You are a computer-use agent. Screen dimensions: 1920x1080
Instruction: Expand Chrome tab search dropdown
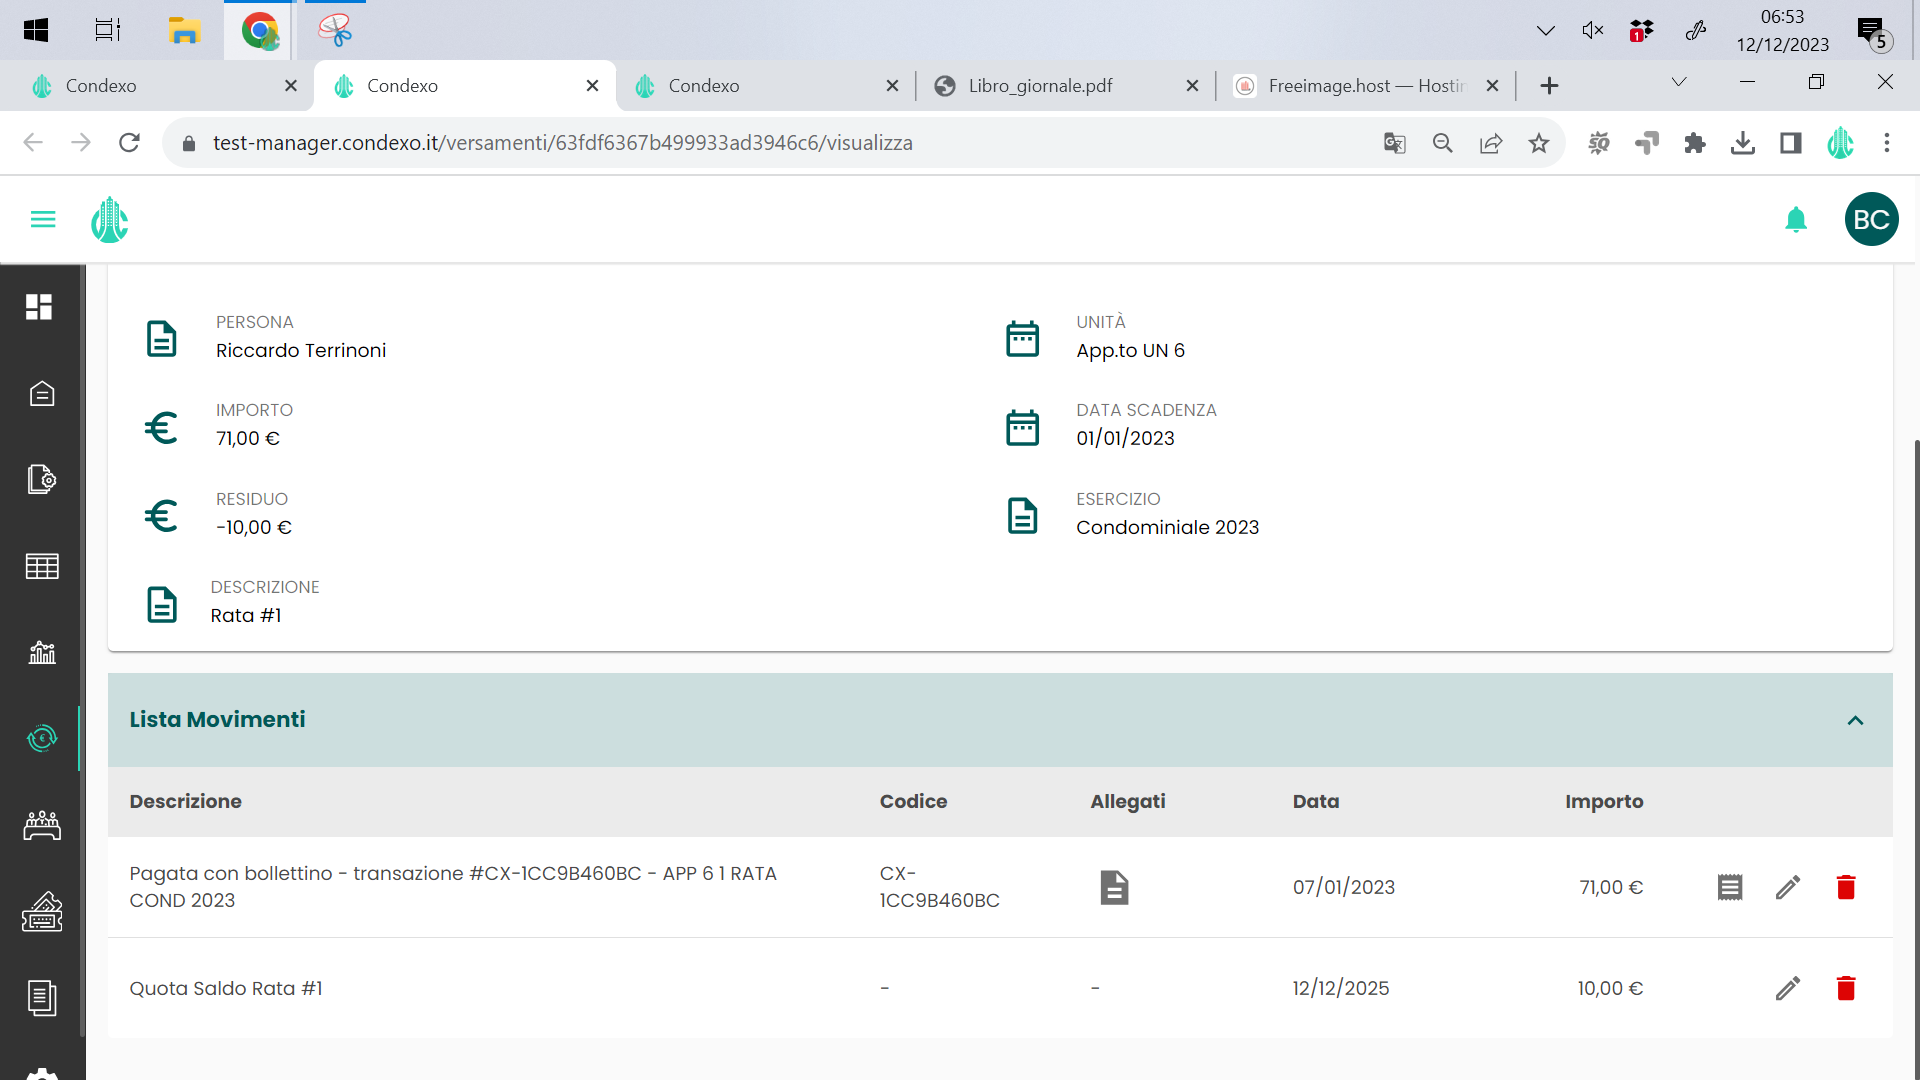point(1679,82)
